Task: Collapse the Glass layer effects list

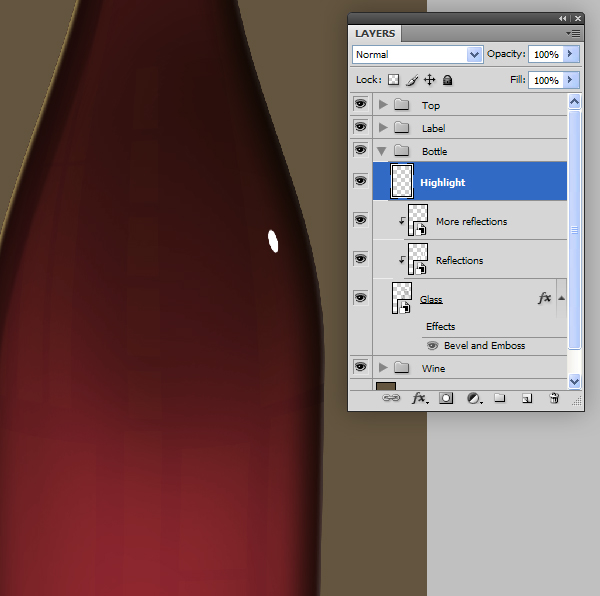Action: 561,298
